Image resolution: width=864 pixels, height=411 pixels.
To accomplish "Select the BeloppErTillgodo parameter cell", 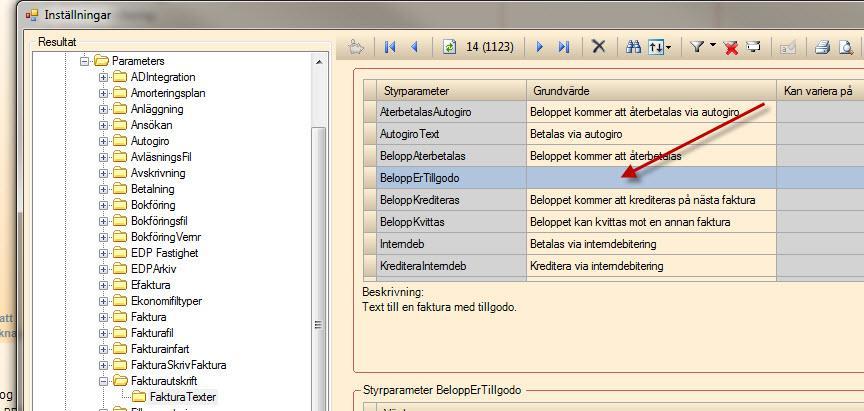I will click(x=451, y=178).
